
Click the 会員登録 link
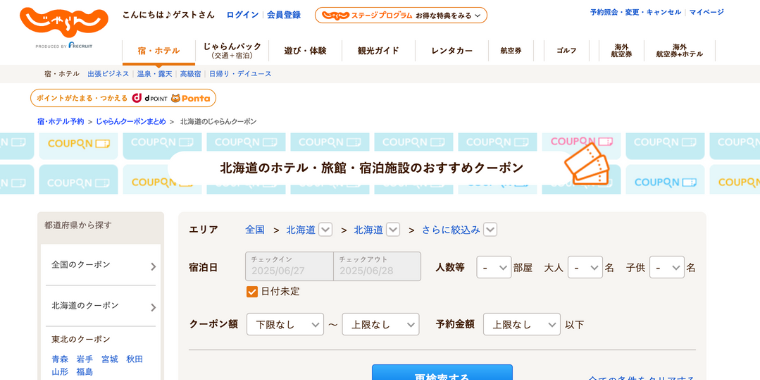pyautogui.click(x=284, y=15)
